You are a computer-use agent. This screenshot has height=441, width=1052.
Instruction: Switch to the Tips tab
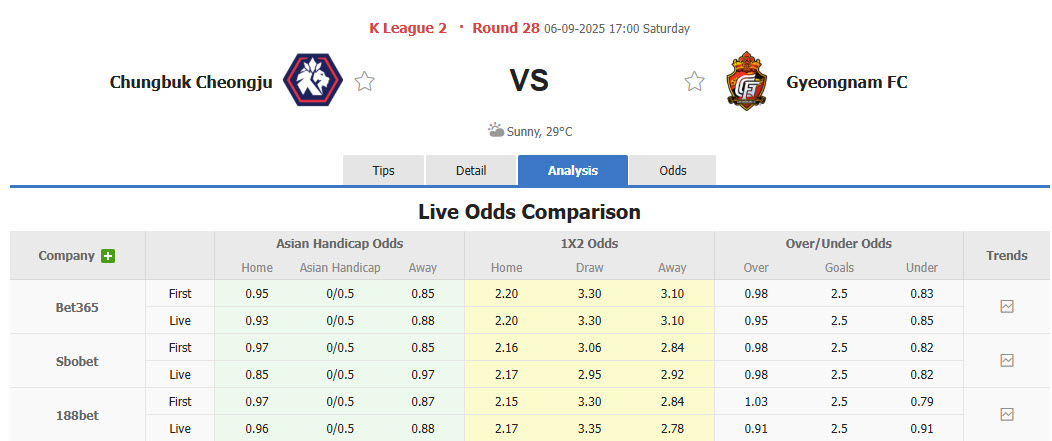(384, 171)
